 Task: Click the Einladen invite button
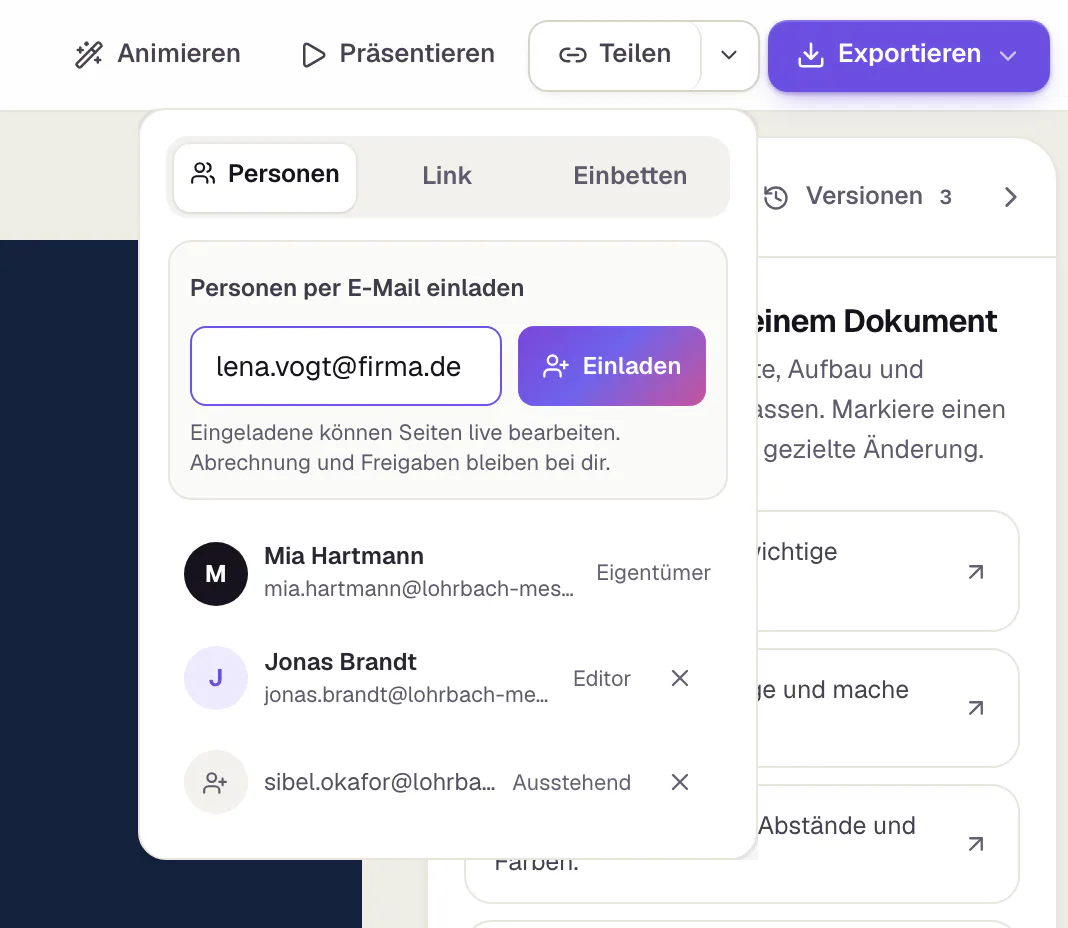612,366
